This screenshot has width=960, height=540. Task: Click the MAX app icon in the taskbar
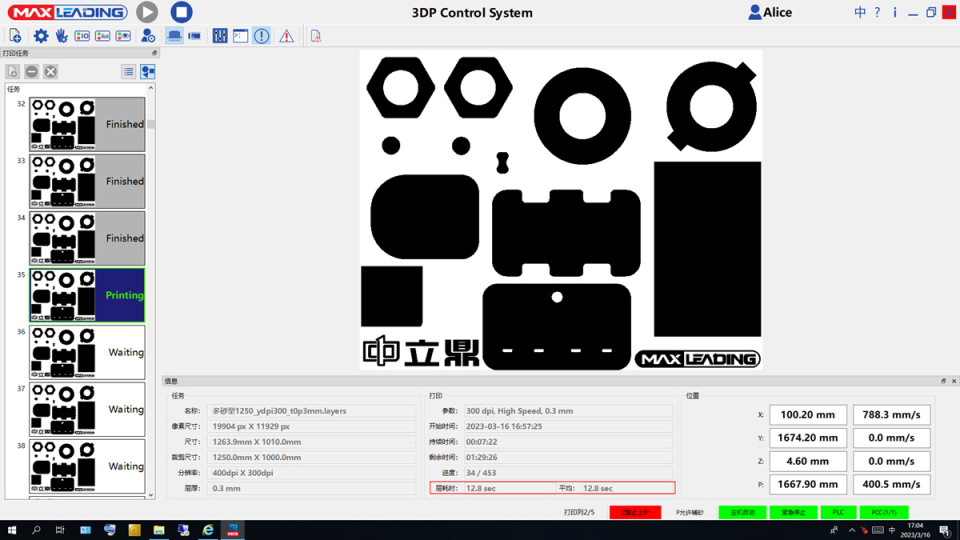point(233,530)
